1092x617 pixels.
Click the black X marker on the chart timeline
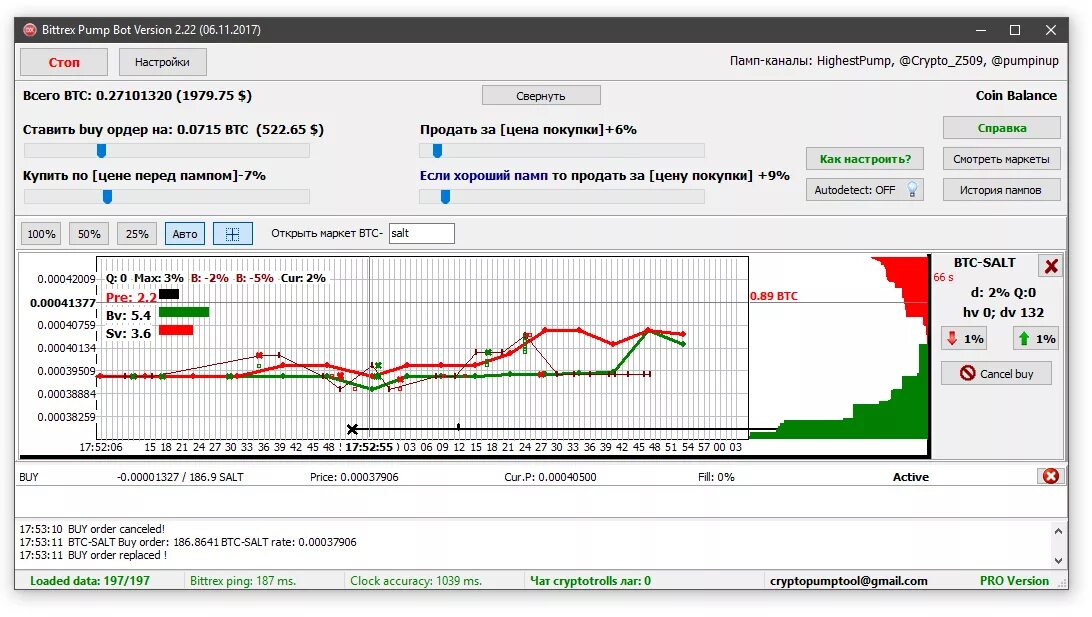click(352, 429)
